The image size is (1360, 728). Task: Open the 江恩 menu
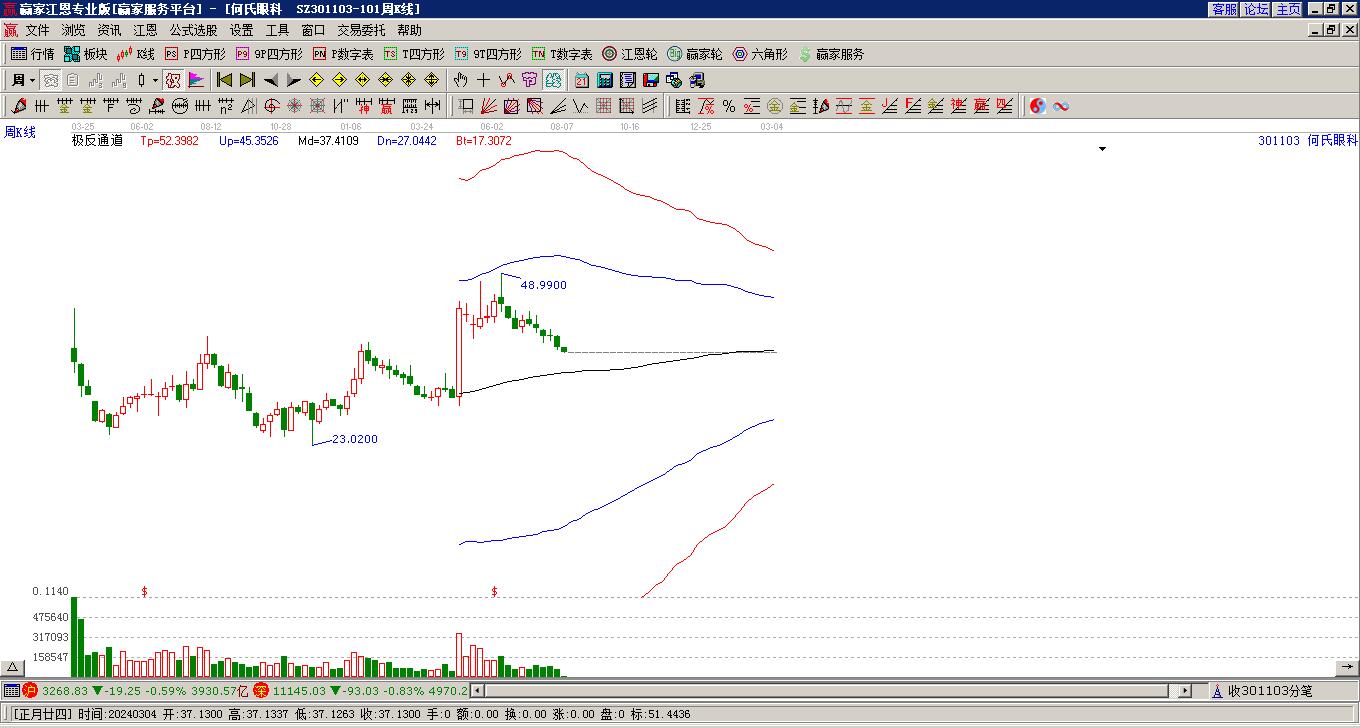(x=145, y=30)
